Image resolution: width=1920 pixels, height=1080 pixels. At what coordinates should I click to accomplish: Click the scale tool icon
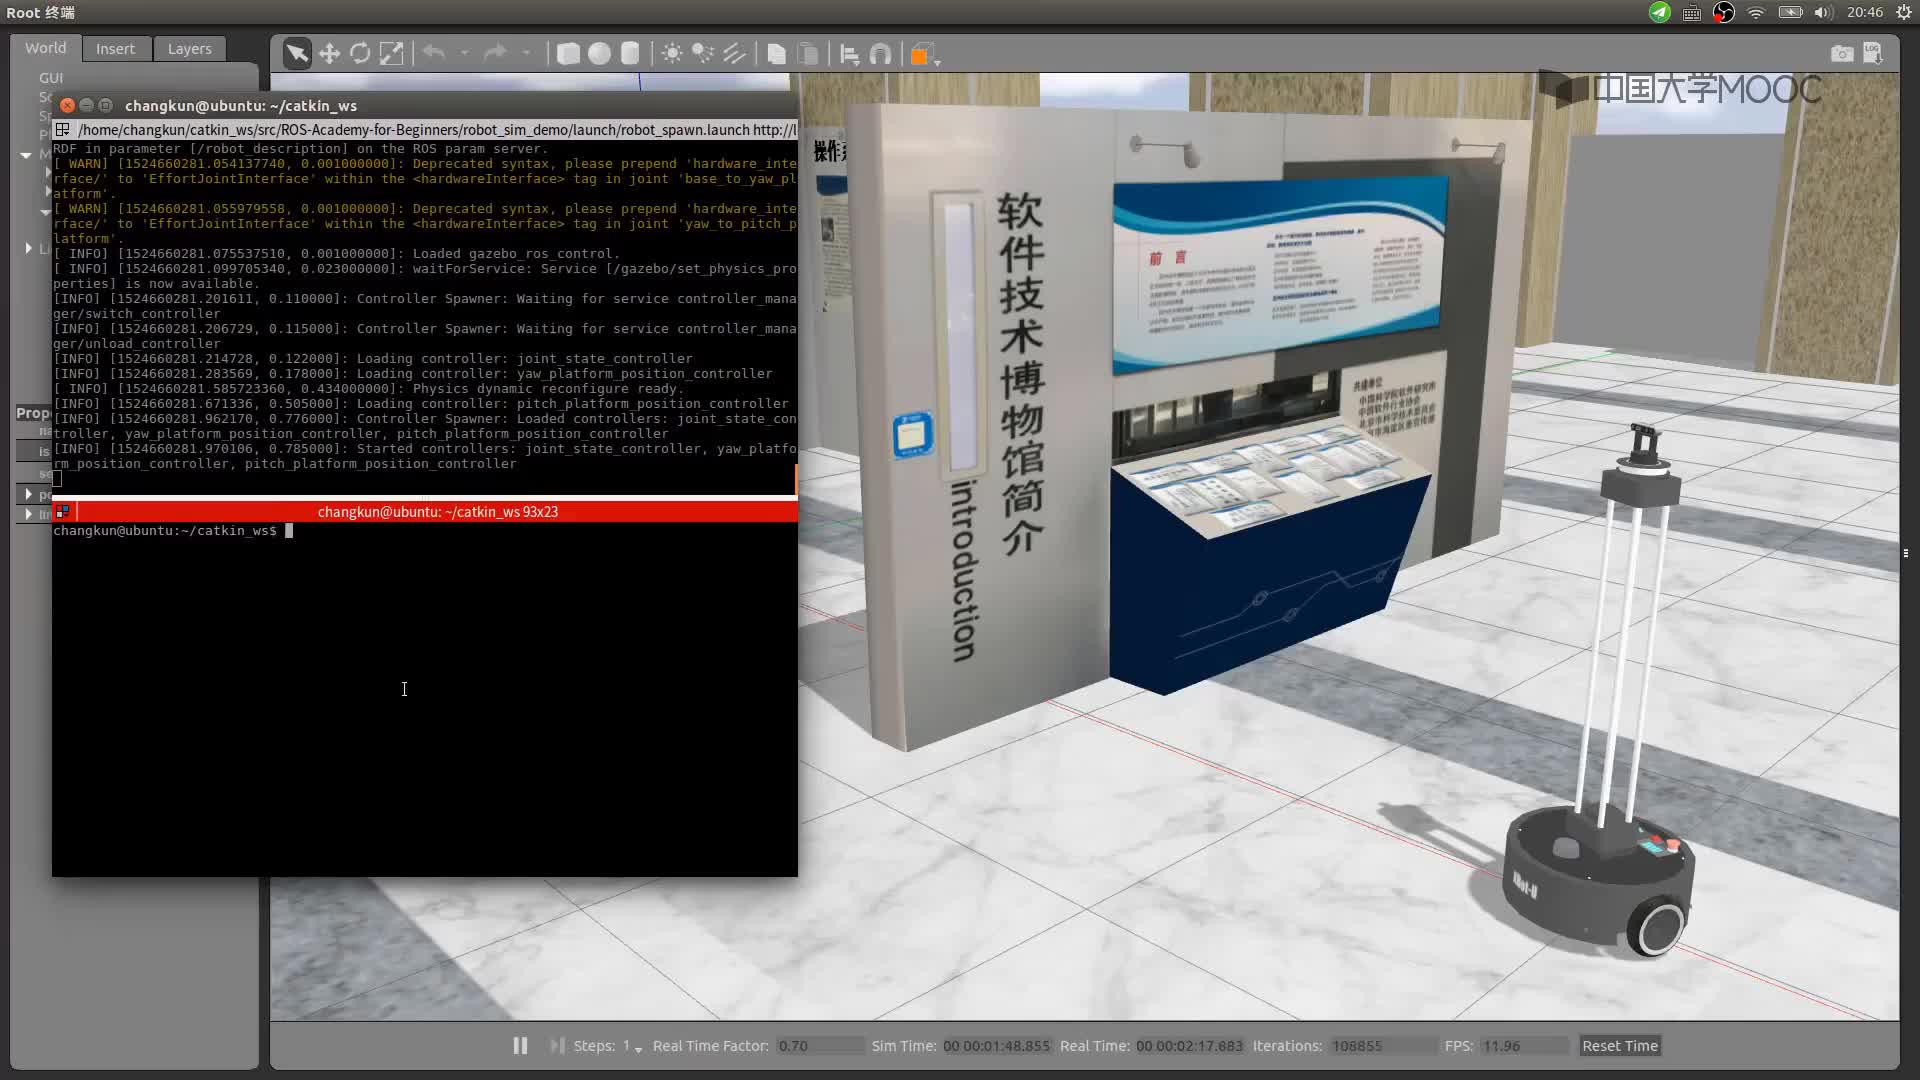click(392, 54)
